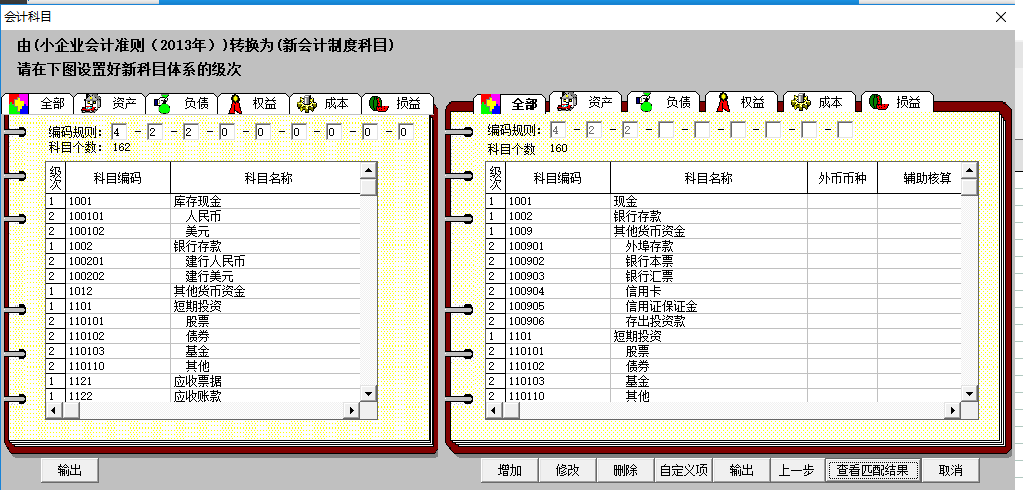
Task: Select row 存出投资款 in right table
Action: click(x=724, y=321)
